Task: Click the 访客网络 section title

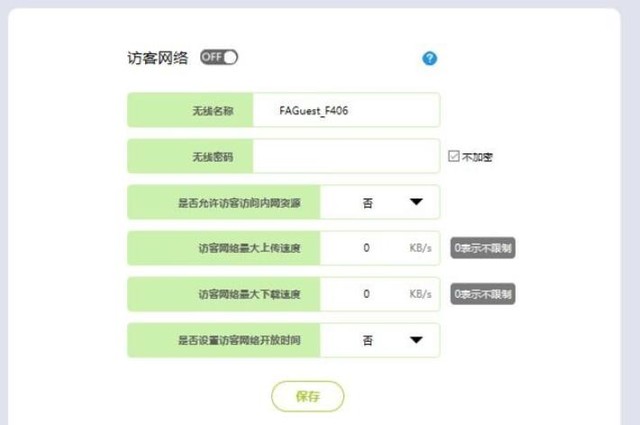Action: coord(158,58)
